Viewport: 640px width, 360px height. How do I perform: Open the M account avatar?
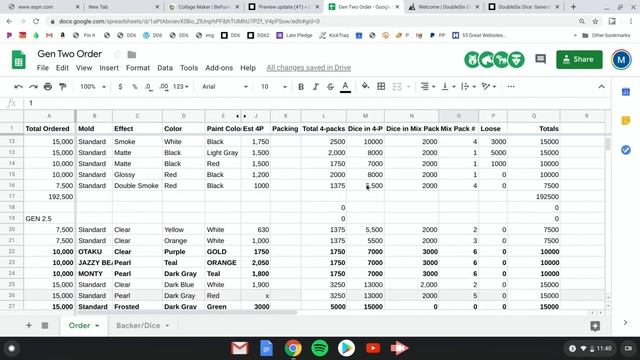point(621,60)
